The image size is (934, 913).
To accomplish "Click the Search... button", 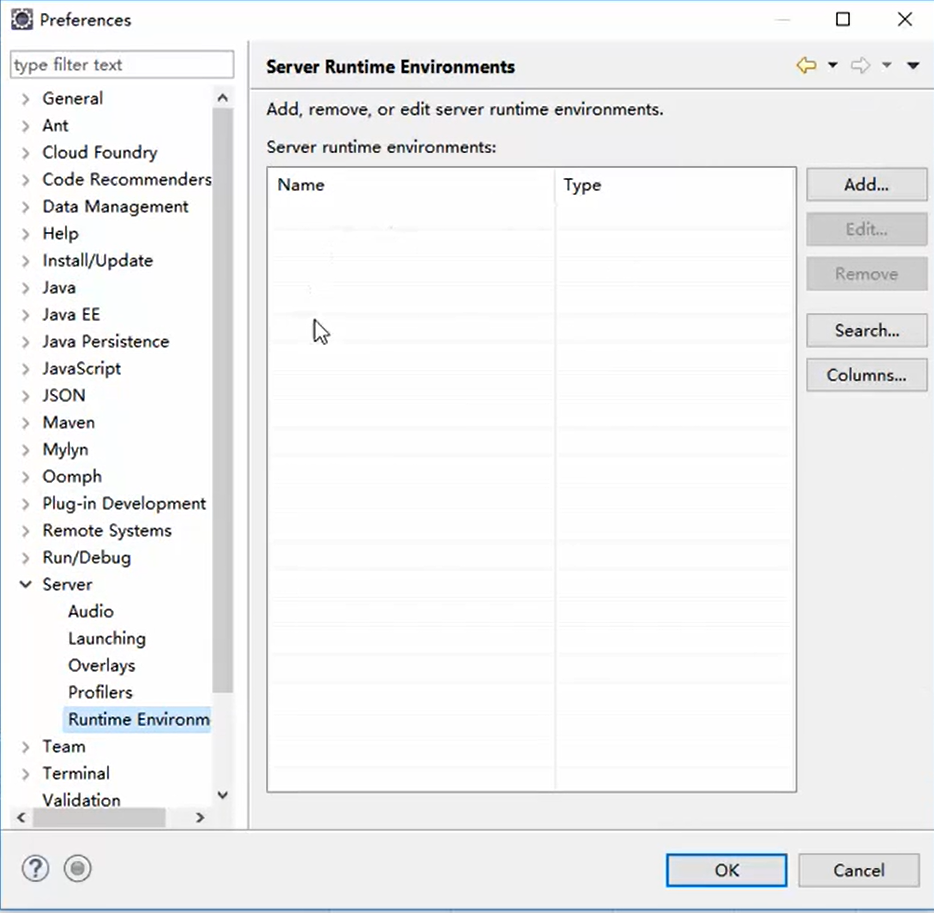I will (x=866, y=331).
